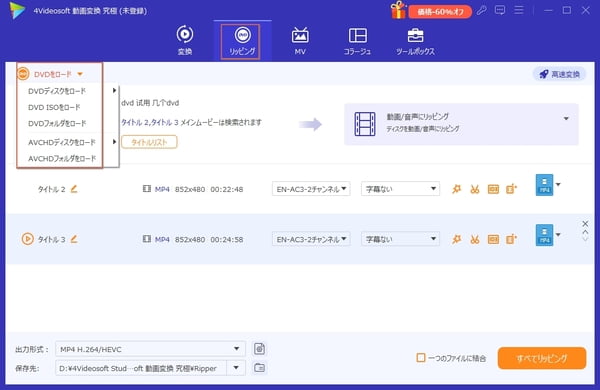Go to the コラージュ tab
Image resolution: width=600 pixels, height=390 pixels.
coord(357,41)
